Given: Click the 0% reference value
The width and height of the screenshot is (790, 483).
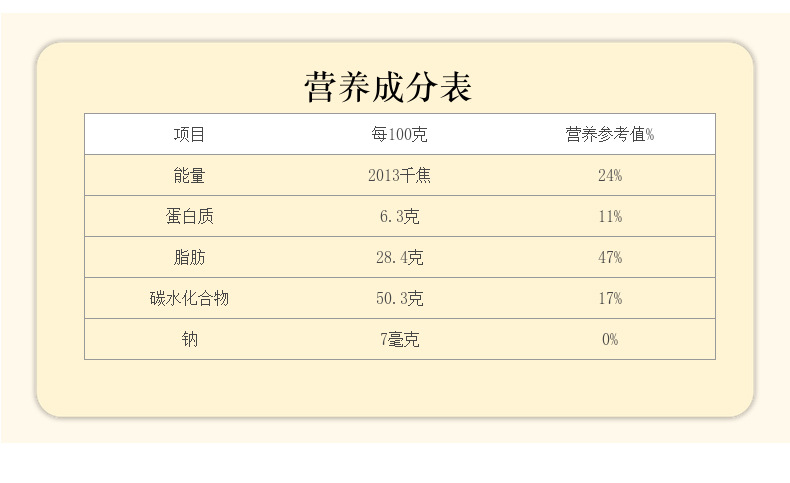Looking at the screenshot, I should pos(610,340).
